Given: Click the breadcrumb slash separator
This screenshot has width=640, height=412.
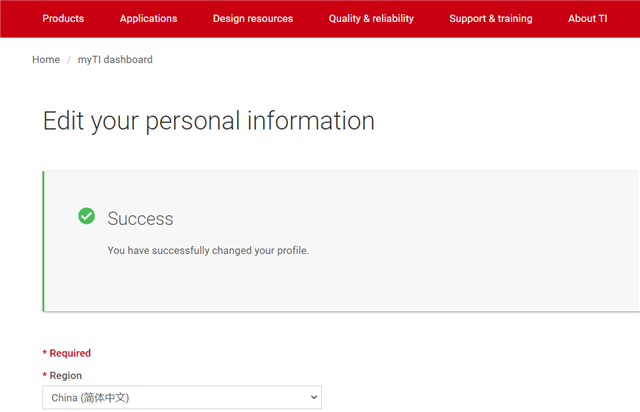Looking at the screenshot, I should [x=69, y=60].
